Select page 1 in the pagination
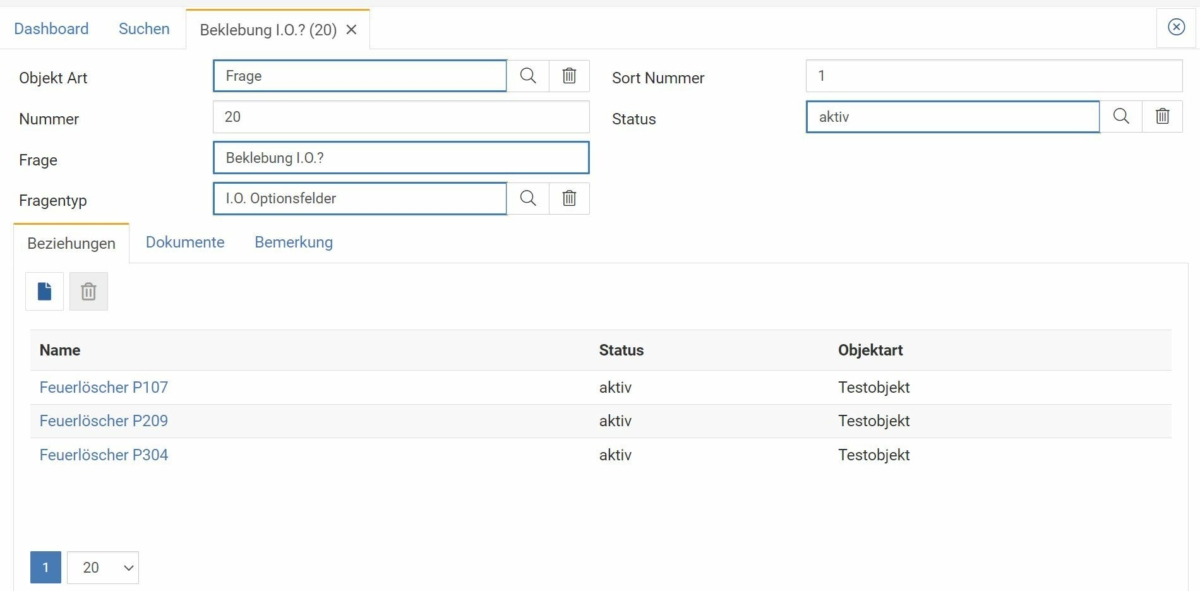The image size is (1200, 591). point(44,566)
